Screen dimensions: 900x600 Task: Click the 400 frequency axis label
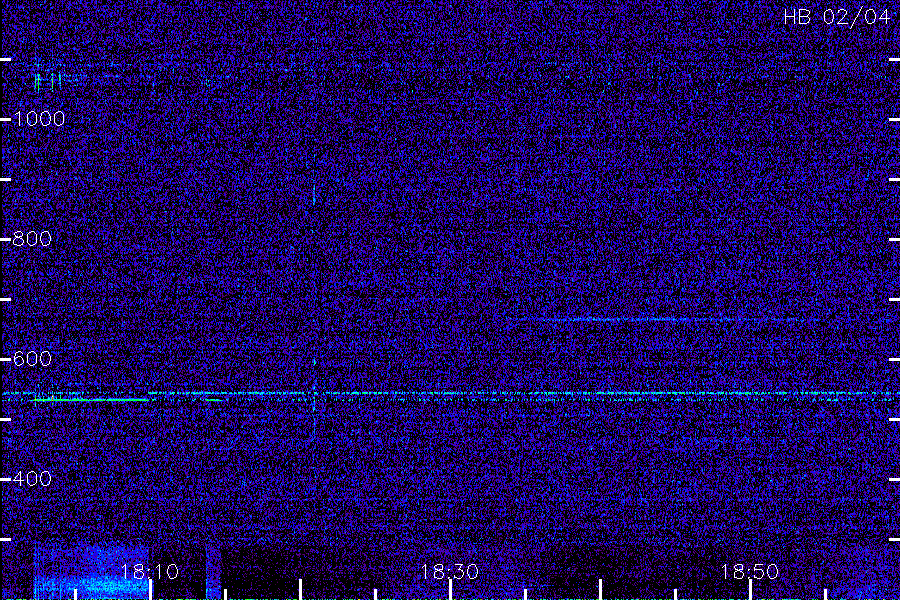32,479
